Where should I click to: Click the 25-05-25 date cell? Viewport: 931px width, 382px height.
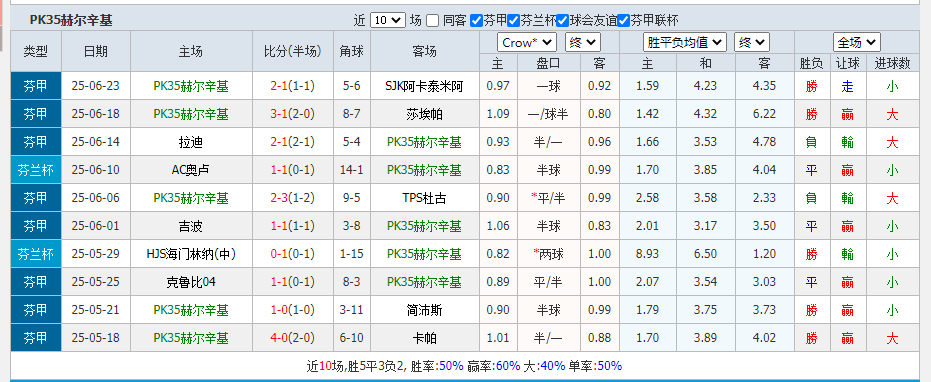click(96, 282)
